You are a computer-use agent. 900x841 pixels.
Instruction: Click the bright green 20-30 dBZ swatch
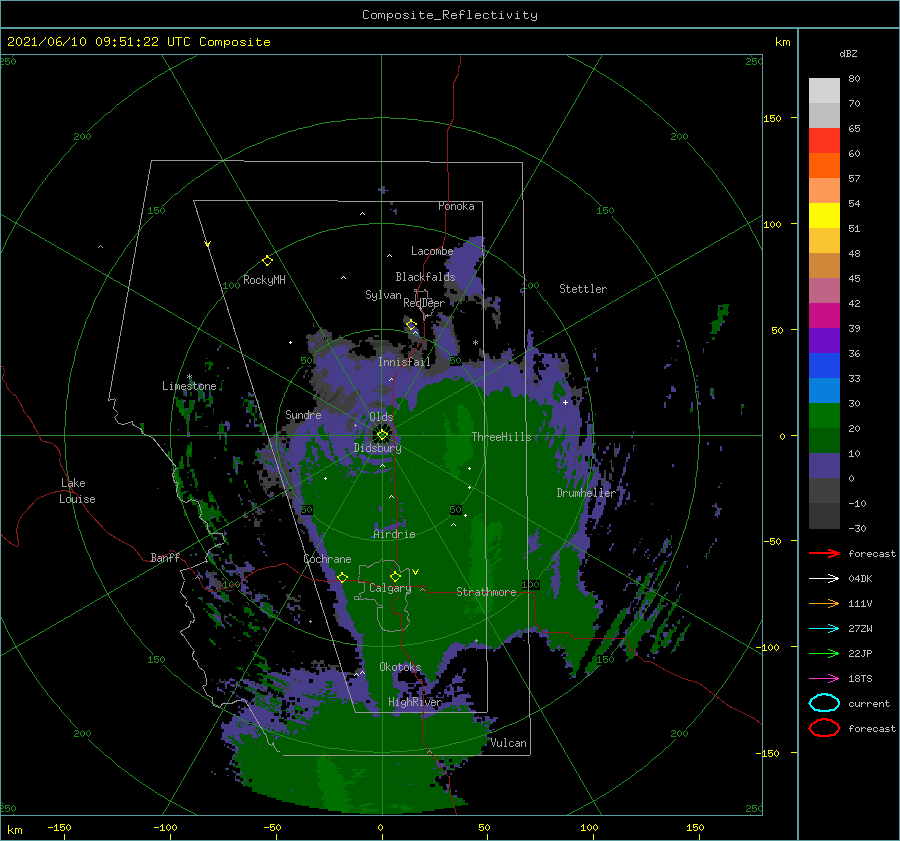(824, 415)
